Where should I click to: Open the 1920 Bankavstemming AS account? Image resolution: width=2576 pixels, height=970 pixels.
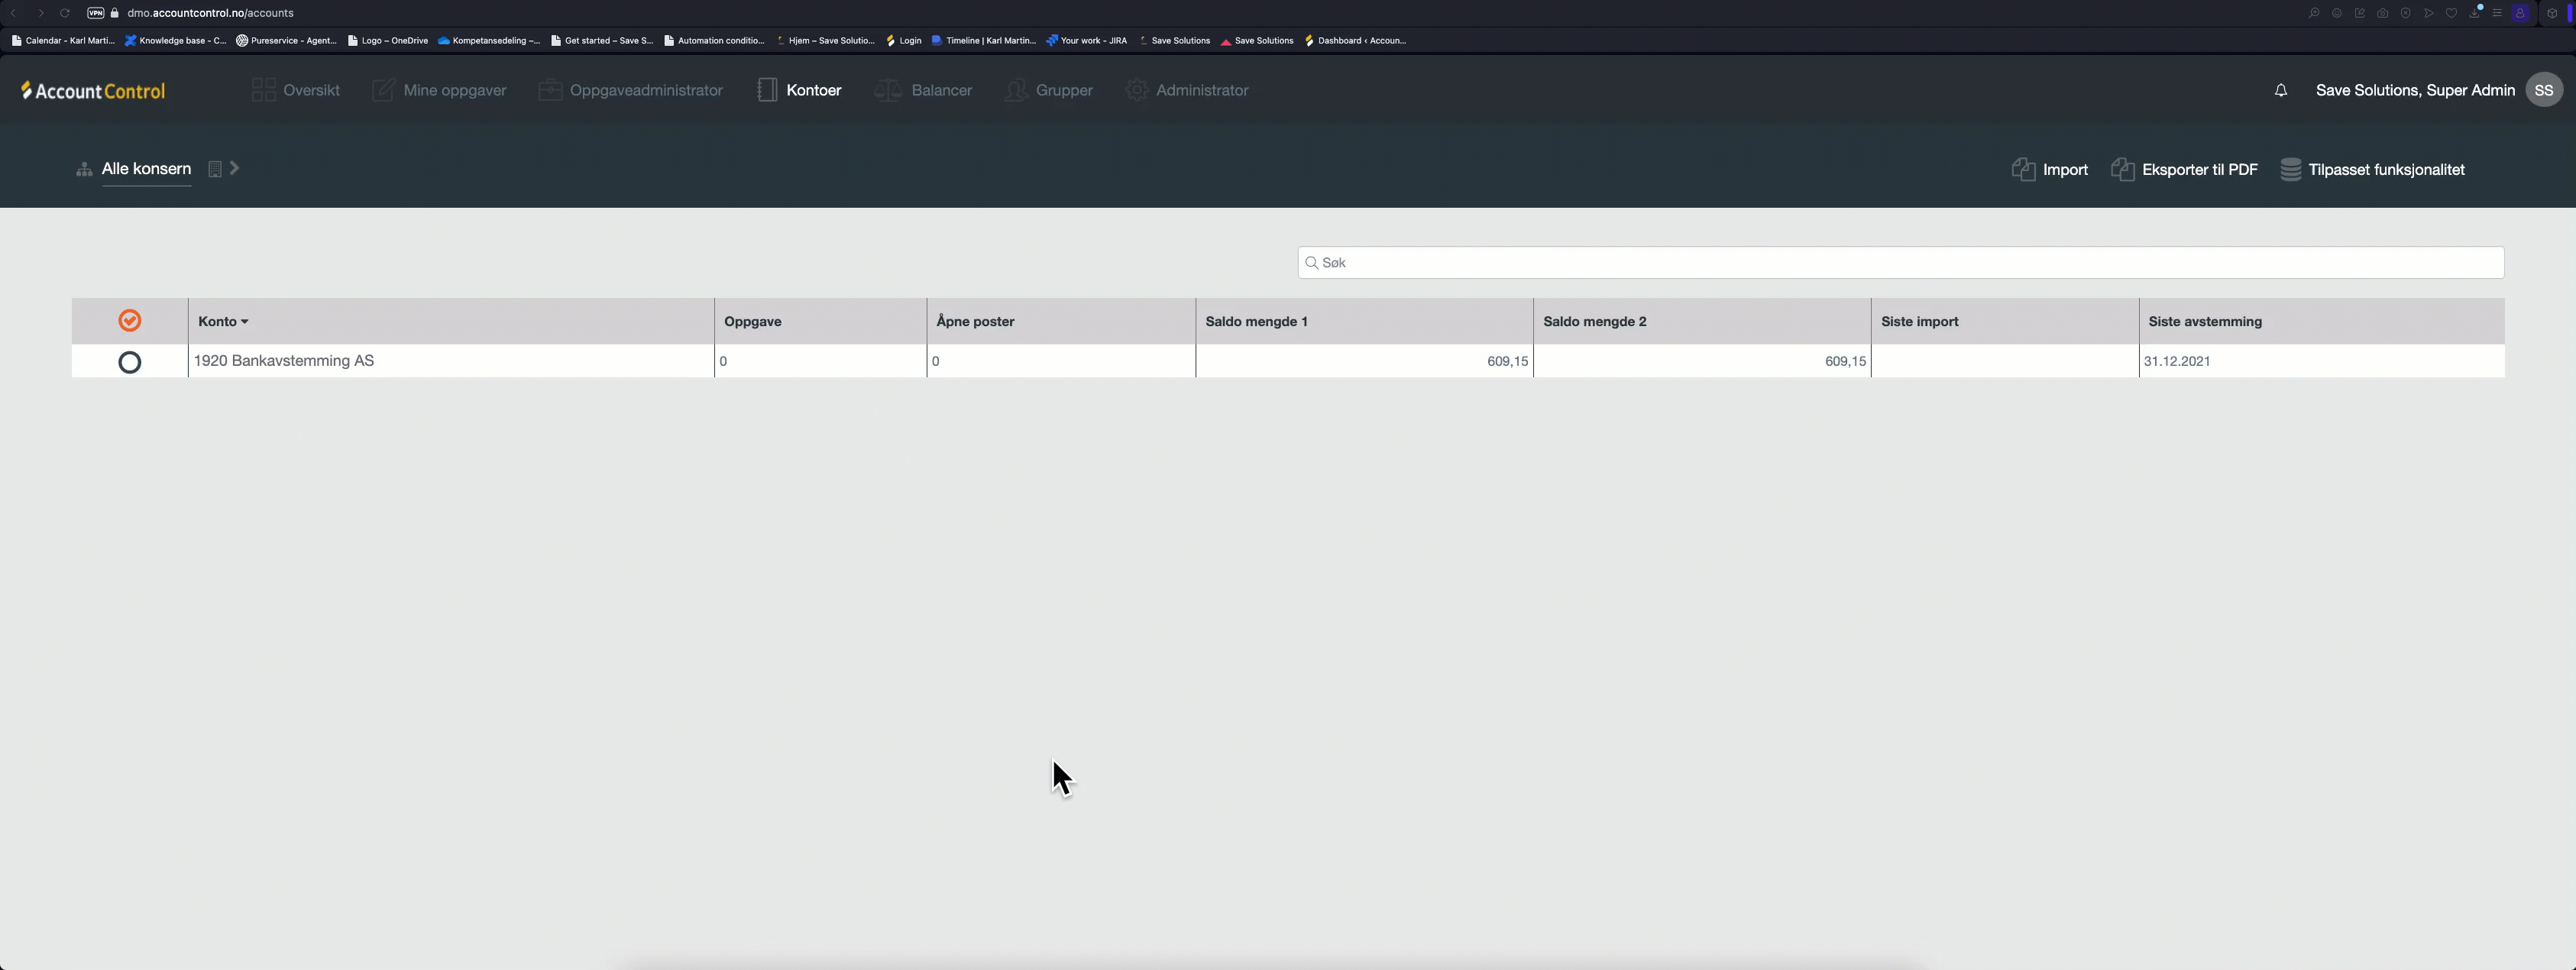pos(284,361)
